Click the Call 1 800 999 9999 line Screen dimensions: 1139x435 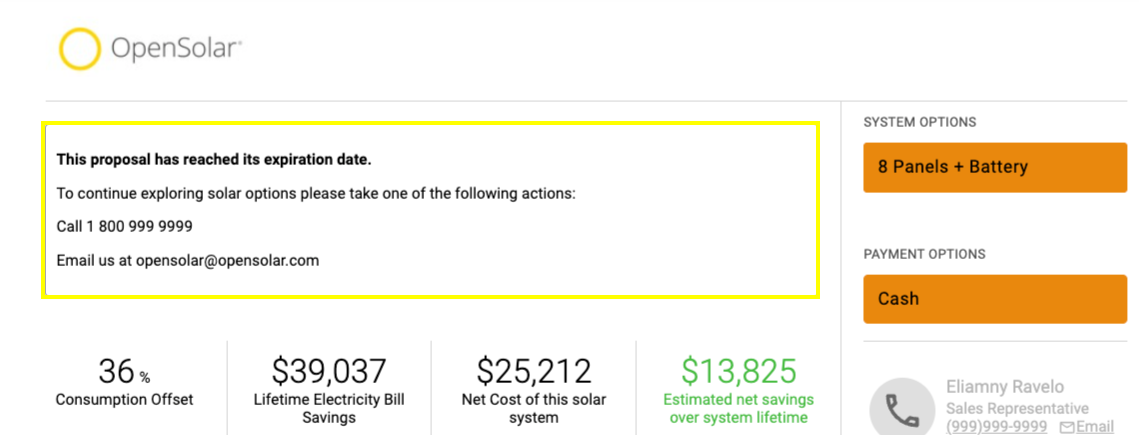[x=124, y=227]
